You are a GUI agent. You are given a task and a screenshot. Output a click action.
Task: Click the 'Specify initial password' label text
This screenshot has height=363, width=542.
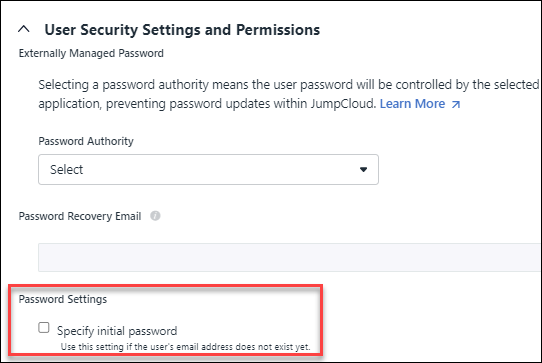(x=117, y=331)
